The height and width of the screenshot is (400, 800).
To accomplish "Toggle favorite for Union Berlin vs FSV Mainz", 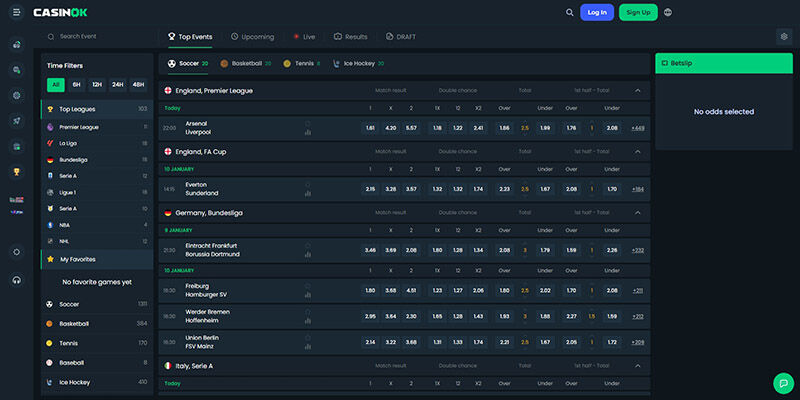I will pyautogui.click(x=308, y=338).
